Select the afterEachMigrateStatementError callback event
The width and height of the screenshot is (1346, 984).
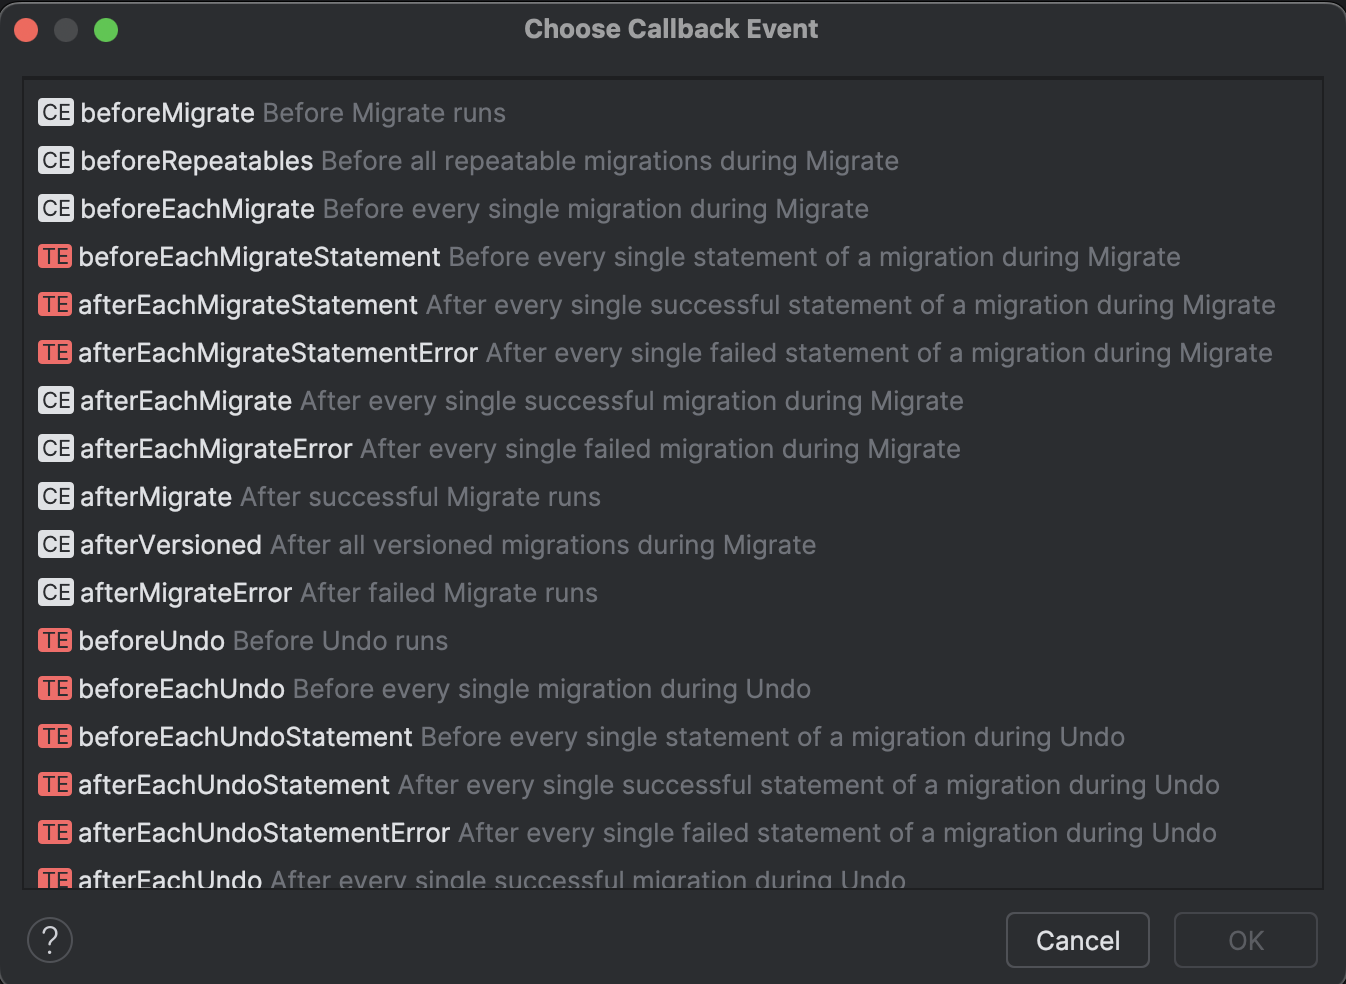(x=278, y=352)
